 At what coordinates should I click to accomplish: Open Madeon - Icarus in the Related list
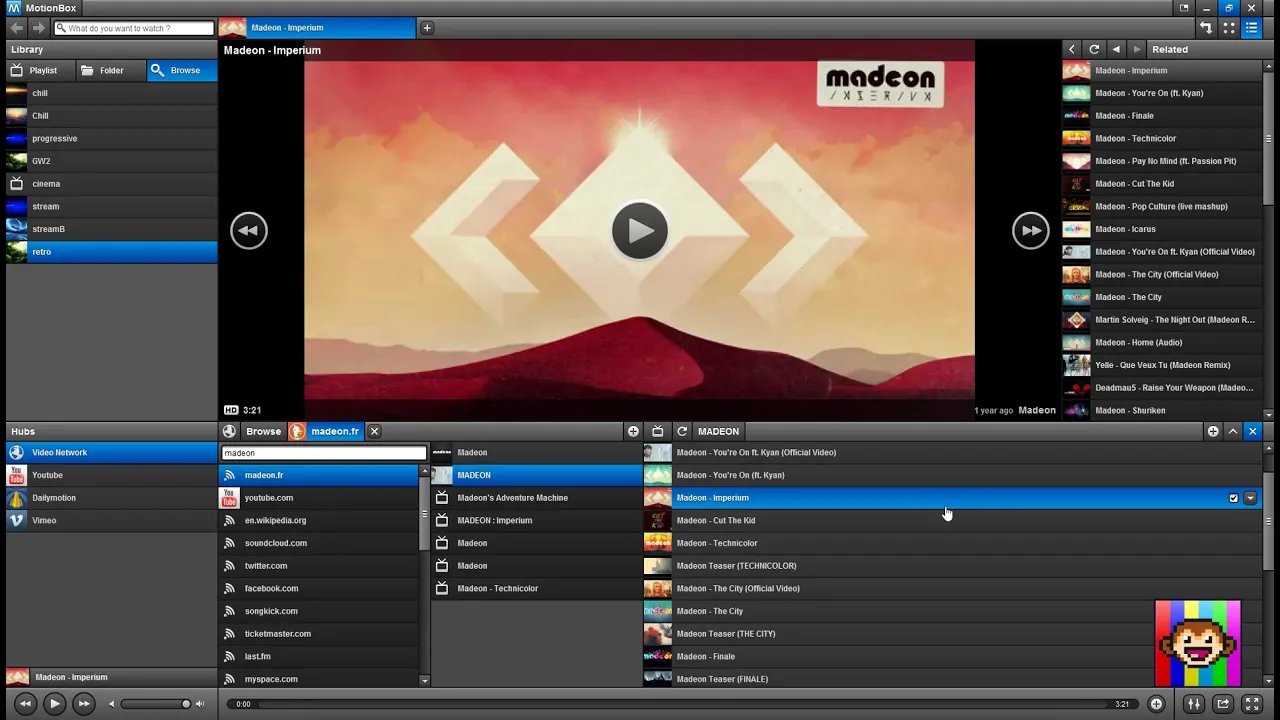pos(1162,229)
